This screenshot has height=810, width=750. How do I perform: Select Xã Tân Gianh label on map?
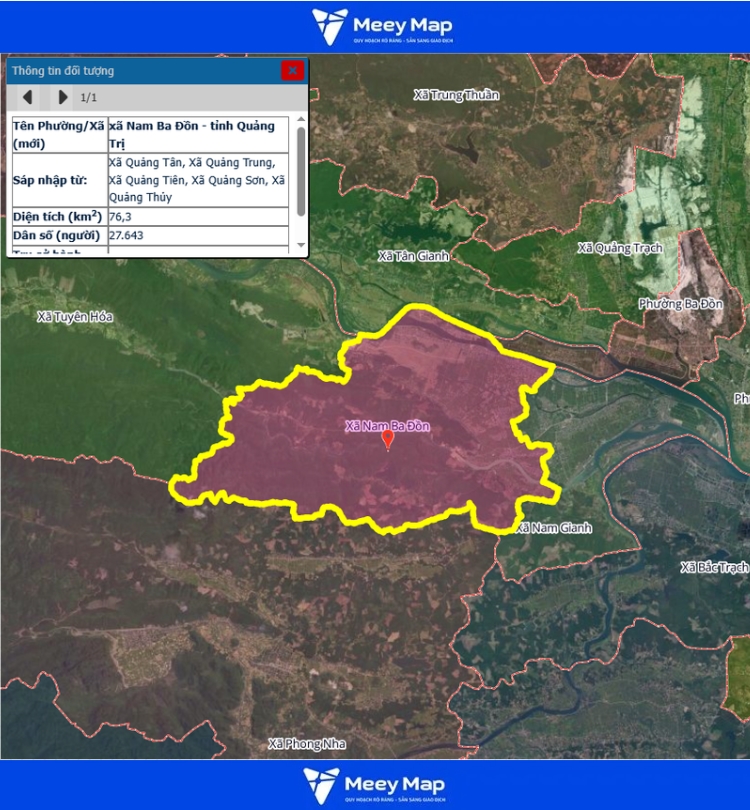tap(413, 256)
